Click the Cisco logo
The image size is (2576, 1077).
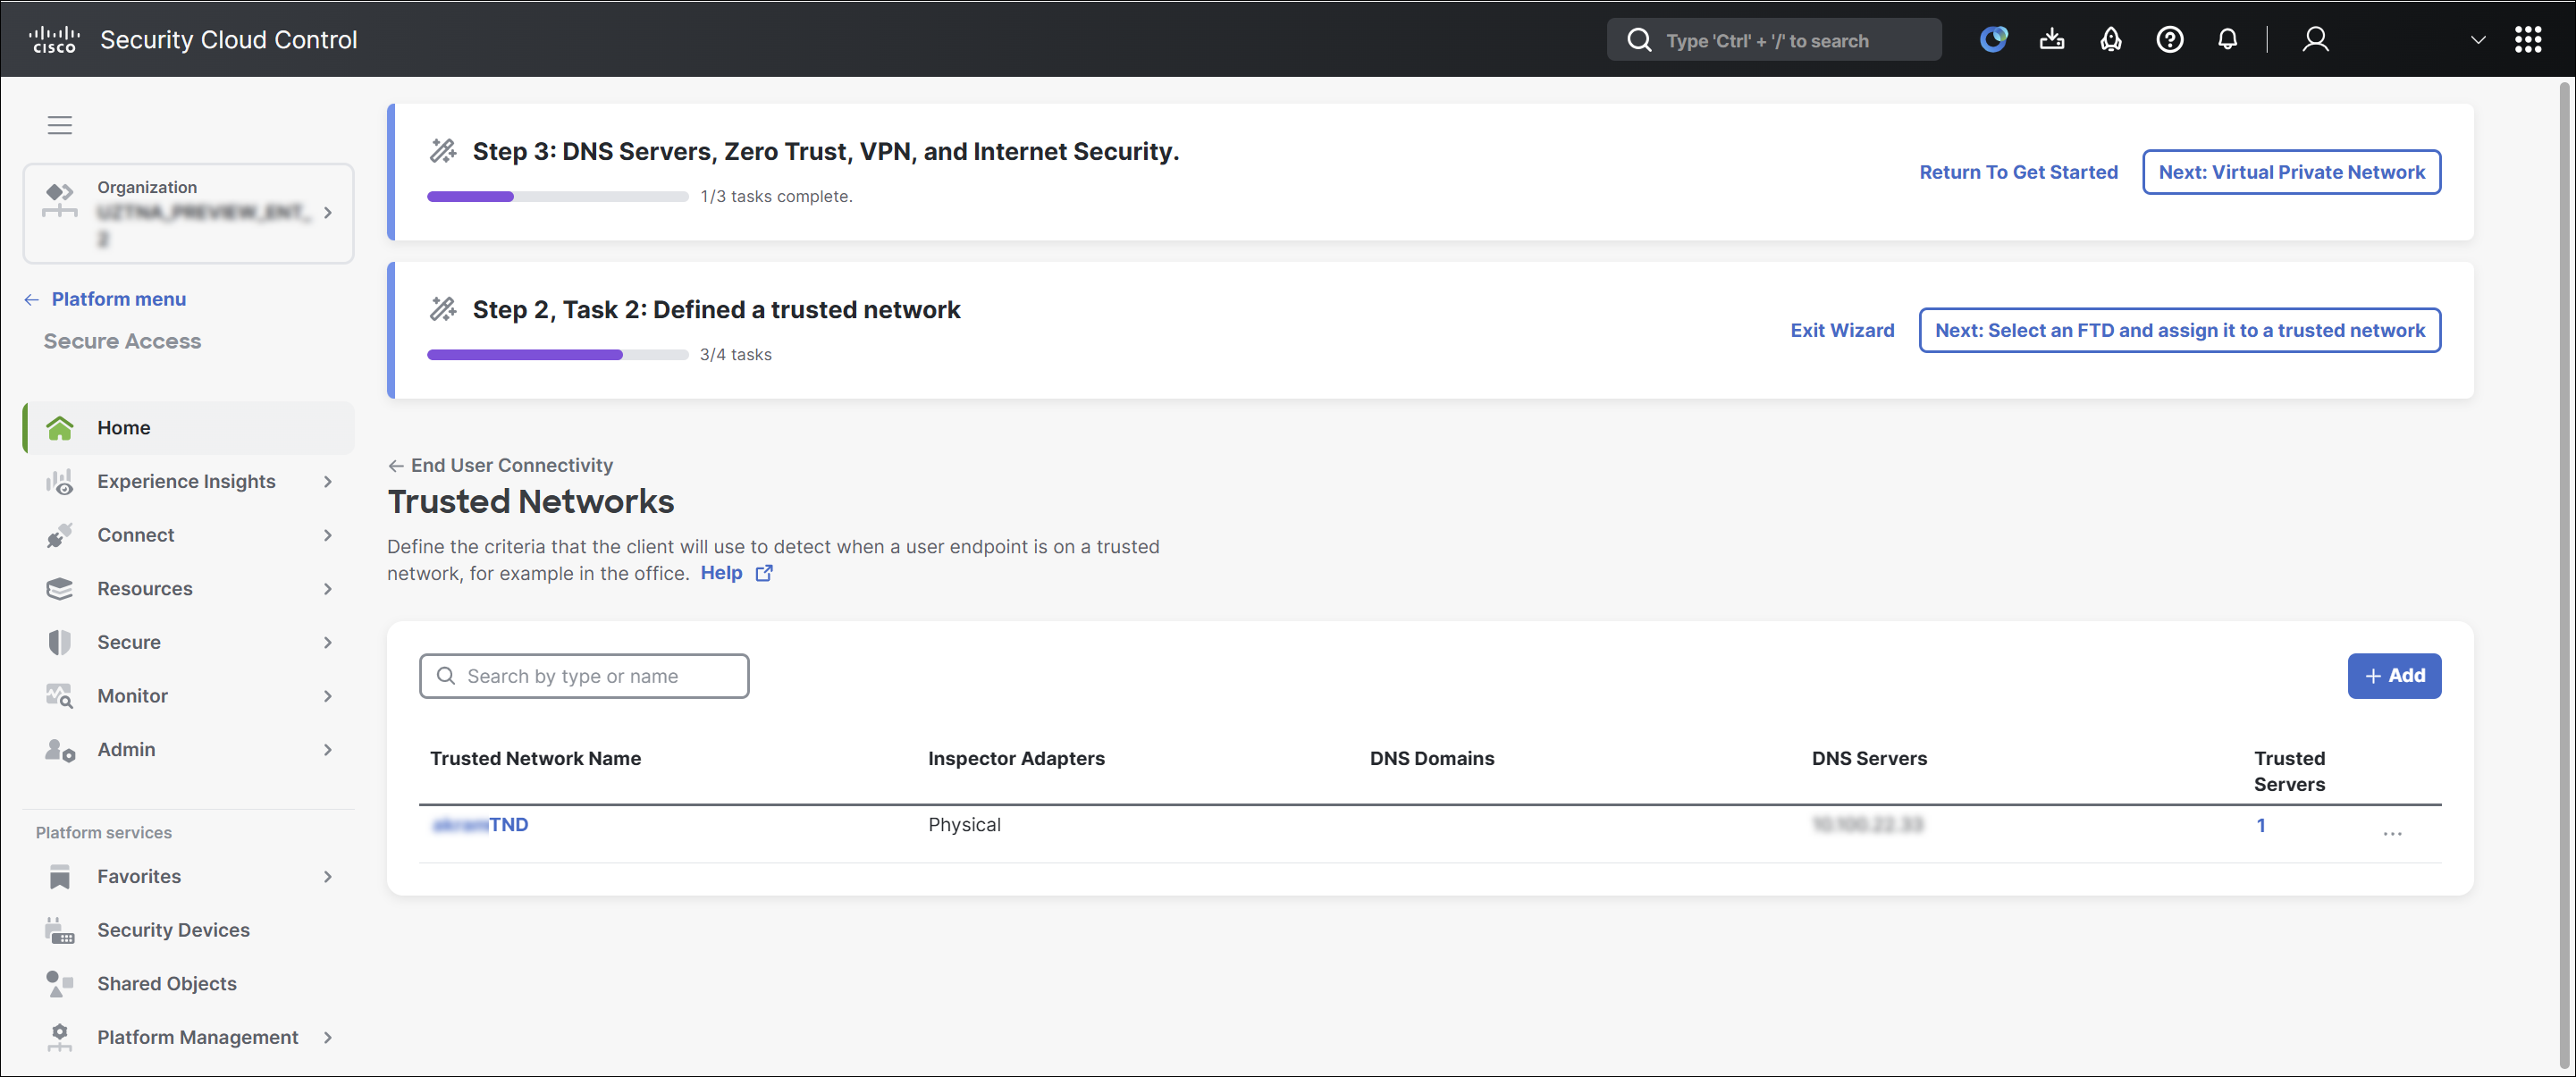click(54, 39)
